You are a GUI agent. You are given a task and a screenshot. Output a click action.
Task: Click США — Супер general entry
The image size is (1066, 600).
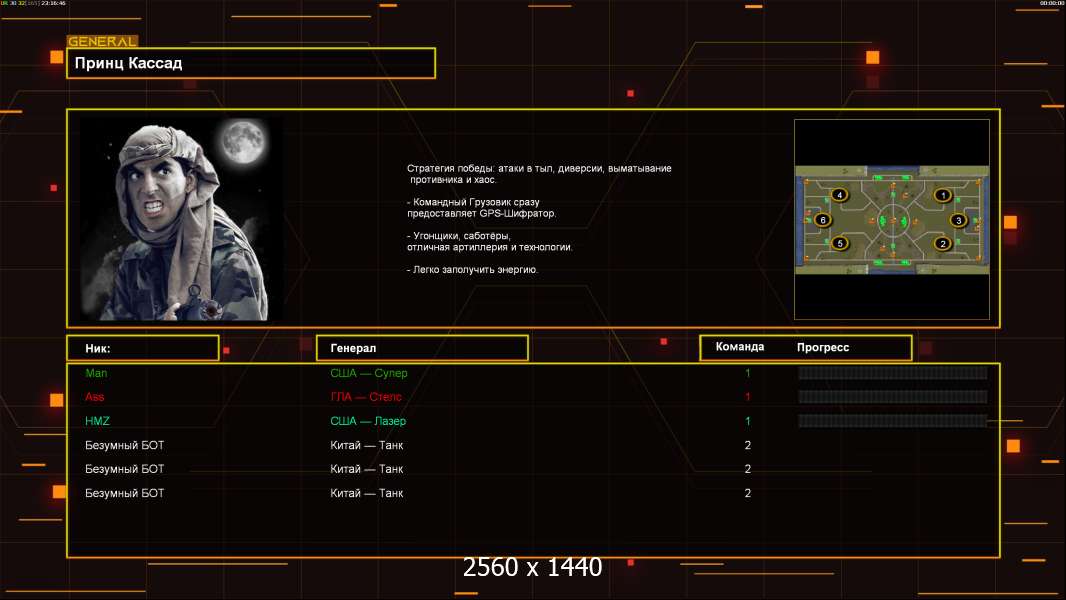369,373
